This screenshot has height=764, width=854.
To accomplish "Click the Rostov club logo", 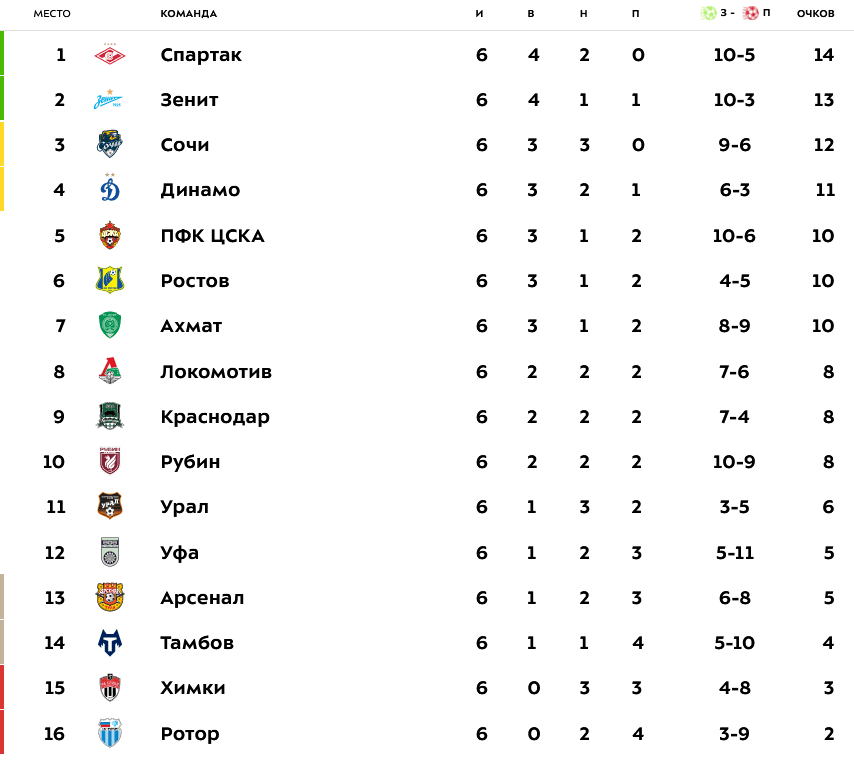I will click(x=109, y=280).
